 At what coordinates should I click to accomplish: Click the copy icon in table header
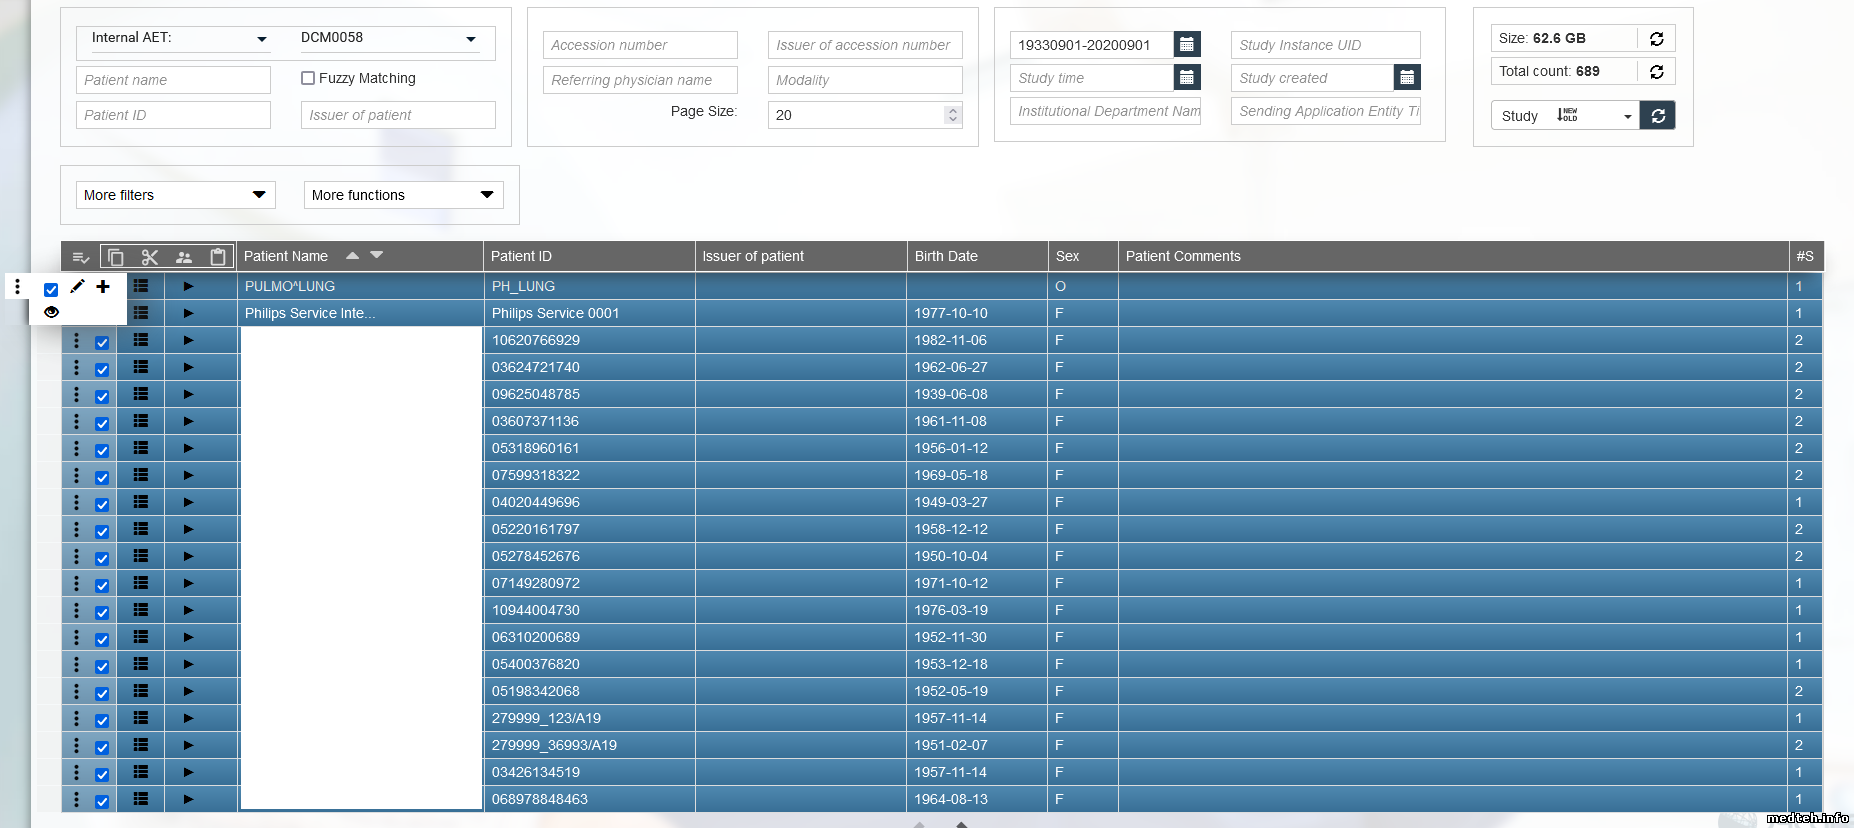click(115, 257)
